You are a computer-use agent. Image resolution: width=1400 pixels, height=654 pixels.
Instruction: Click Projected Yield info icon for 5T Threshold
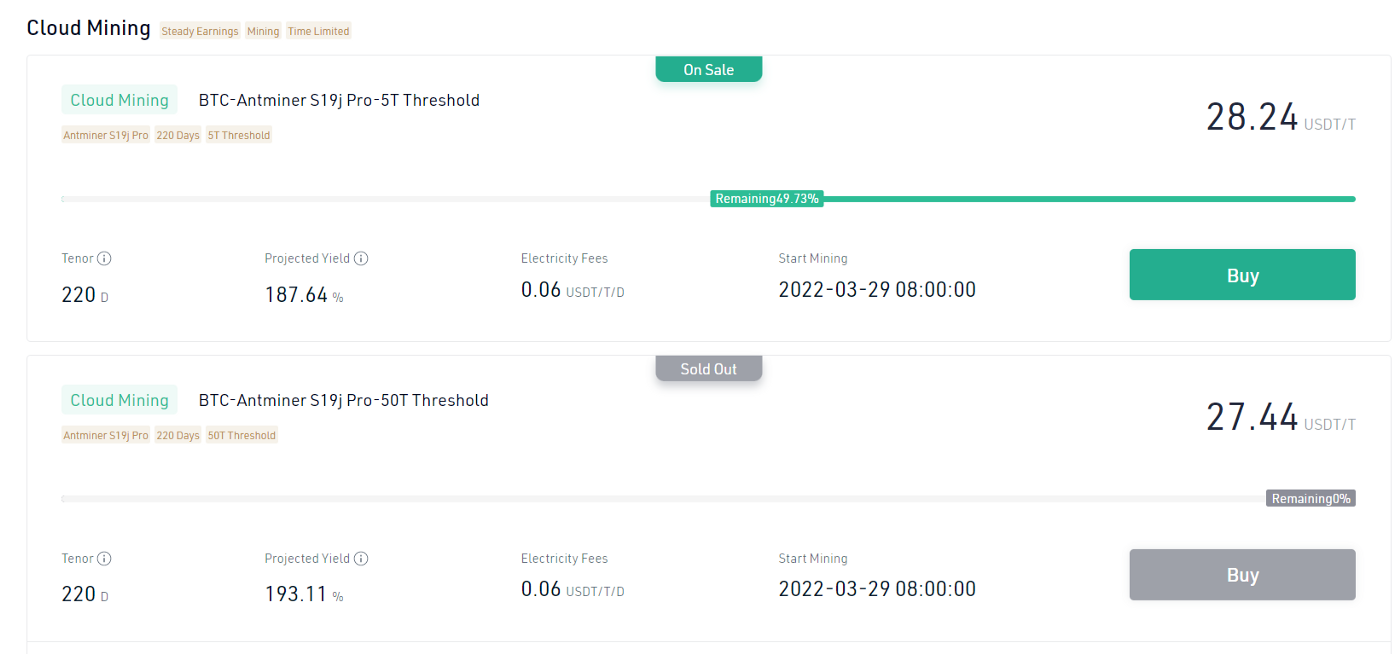361,258
